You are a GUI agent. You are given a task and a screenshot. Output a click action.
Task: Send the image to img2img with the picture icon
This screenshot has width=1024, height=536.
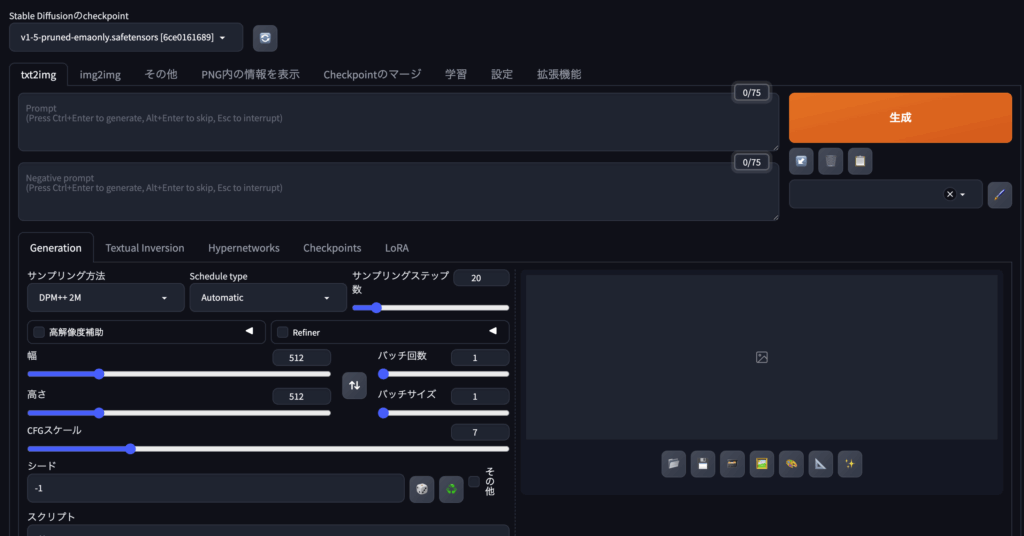coord(762,464)
